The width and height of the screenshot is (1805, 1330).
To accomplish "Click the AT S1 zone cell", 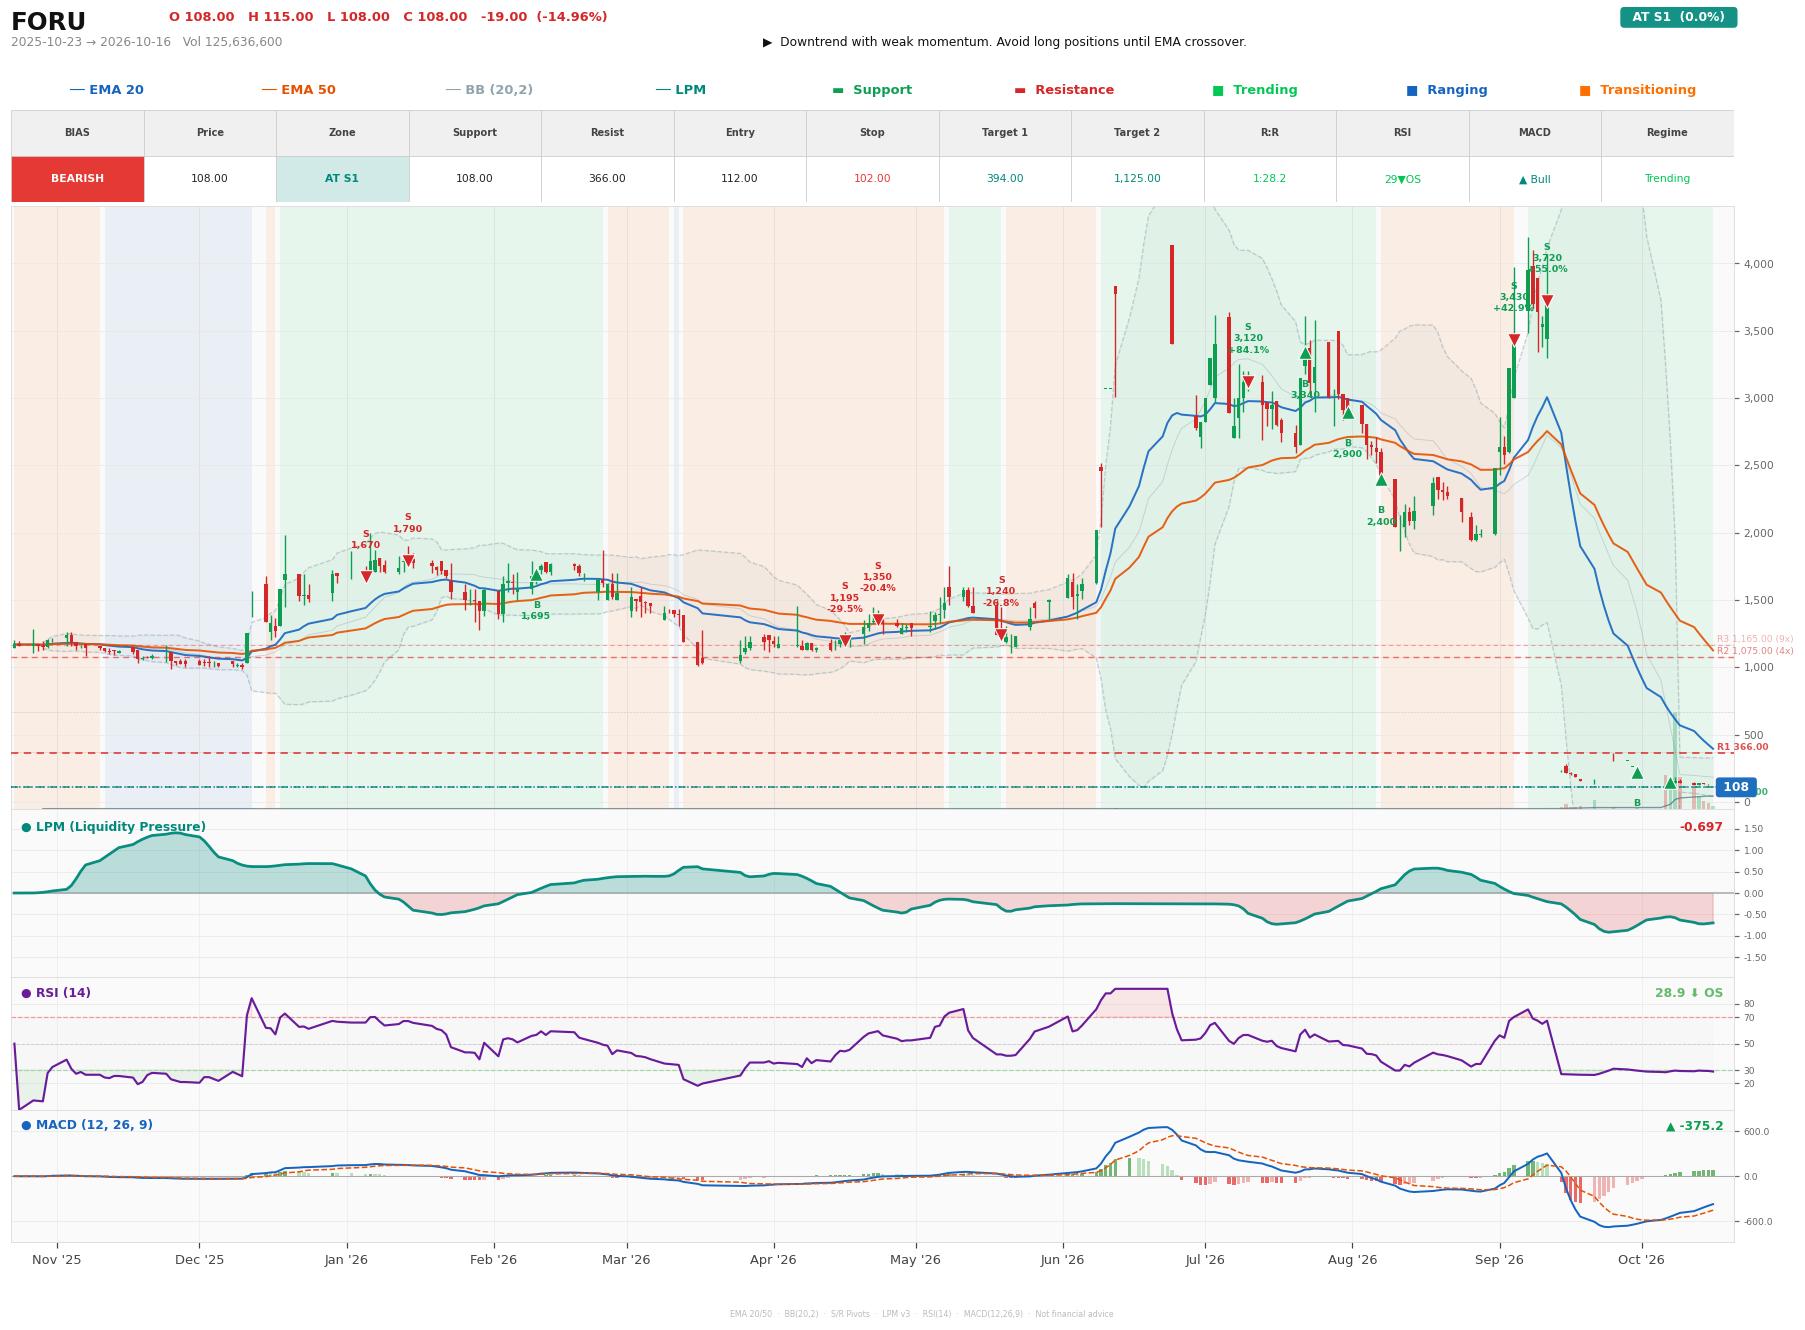I will point(342,179).
